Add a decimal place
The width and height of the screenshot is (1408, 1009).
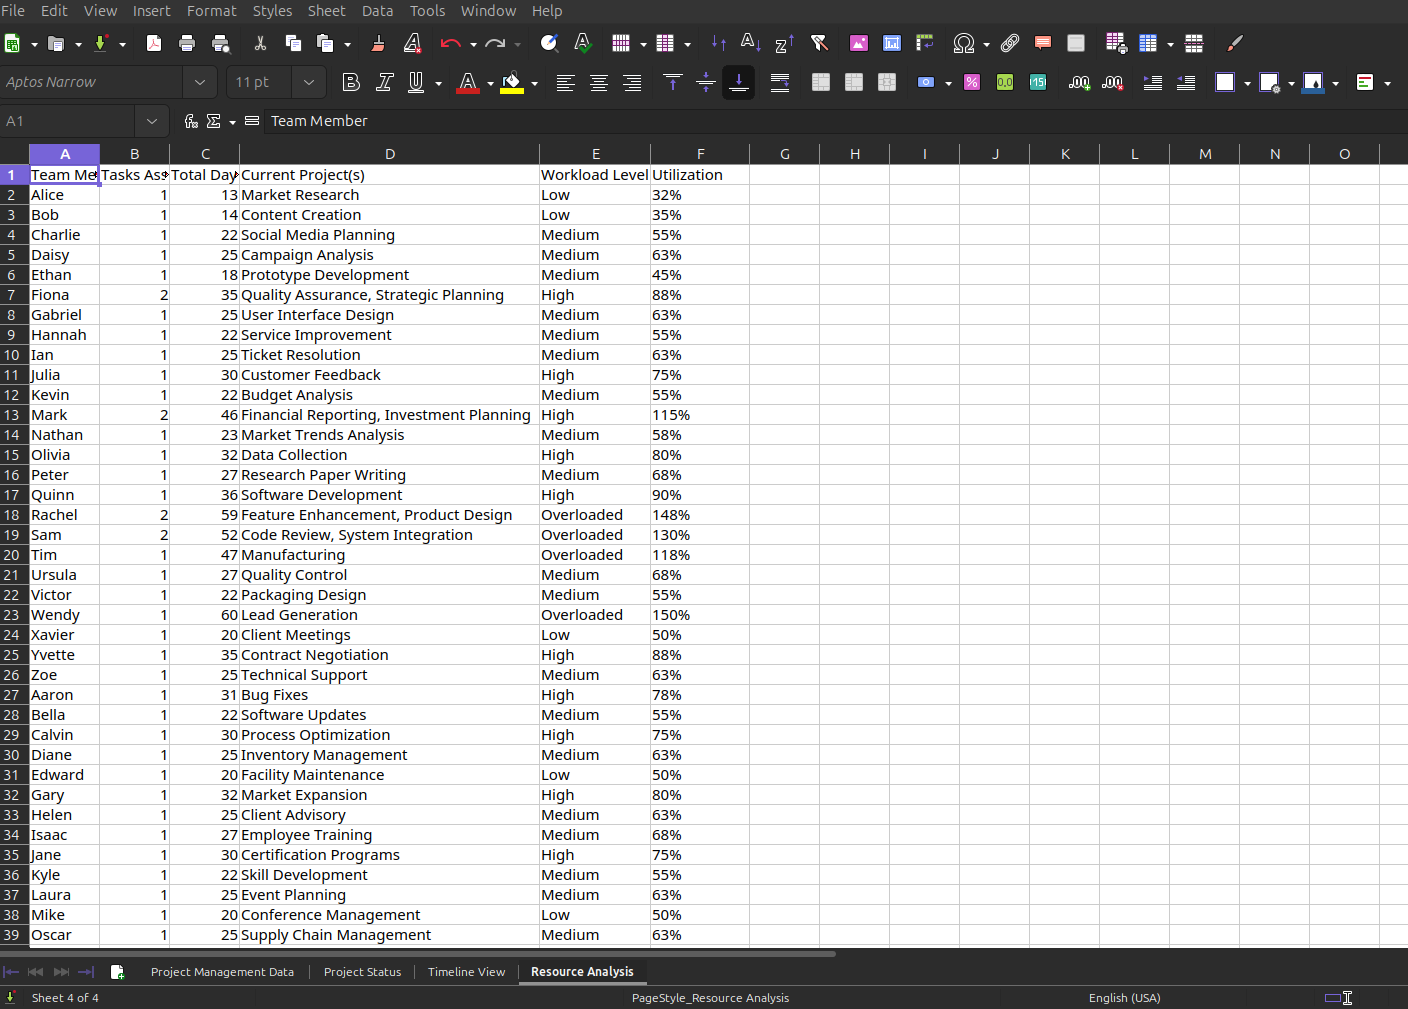coord(1079,82)
